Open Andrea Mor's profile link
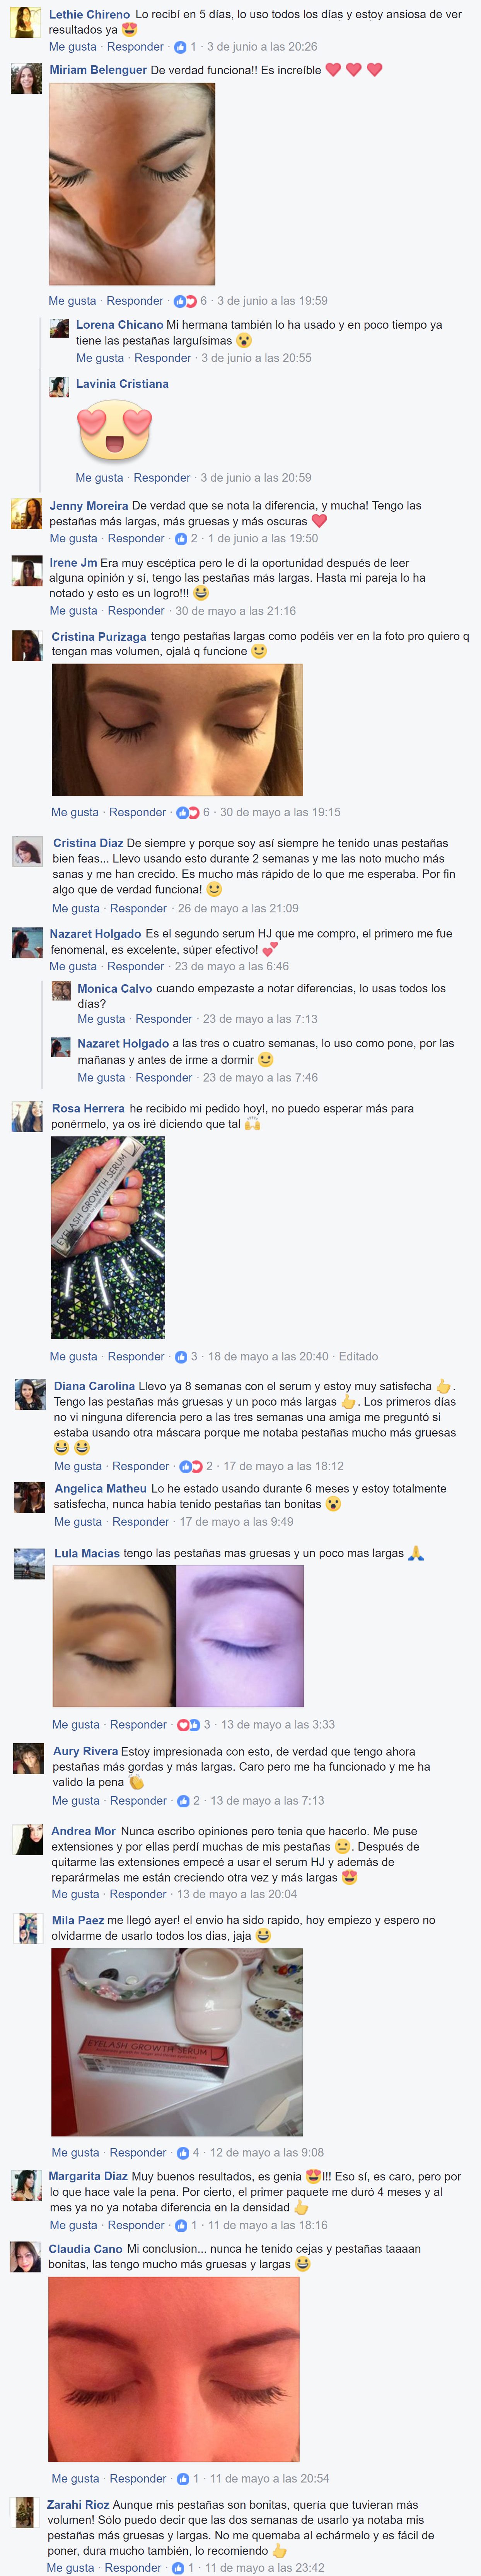Image resolution: width=481 pixels, height=2576 pixels. click(x=84, y=1831)
